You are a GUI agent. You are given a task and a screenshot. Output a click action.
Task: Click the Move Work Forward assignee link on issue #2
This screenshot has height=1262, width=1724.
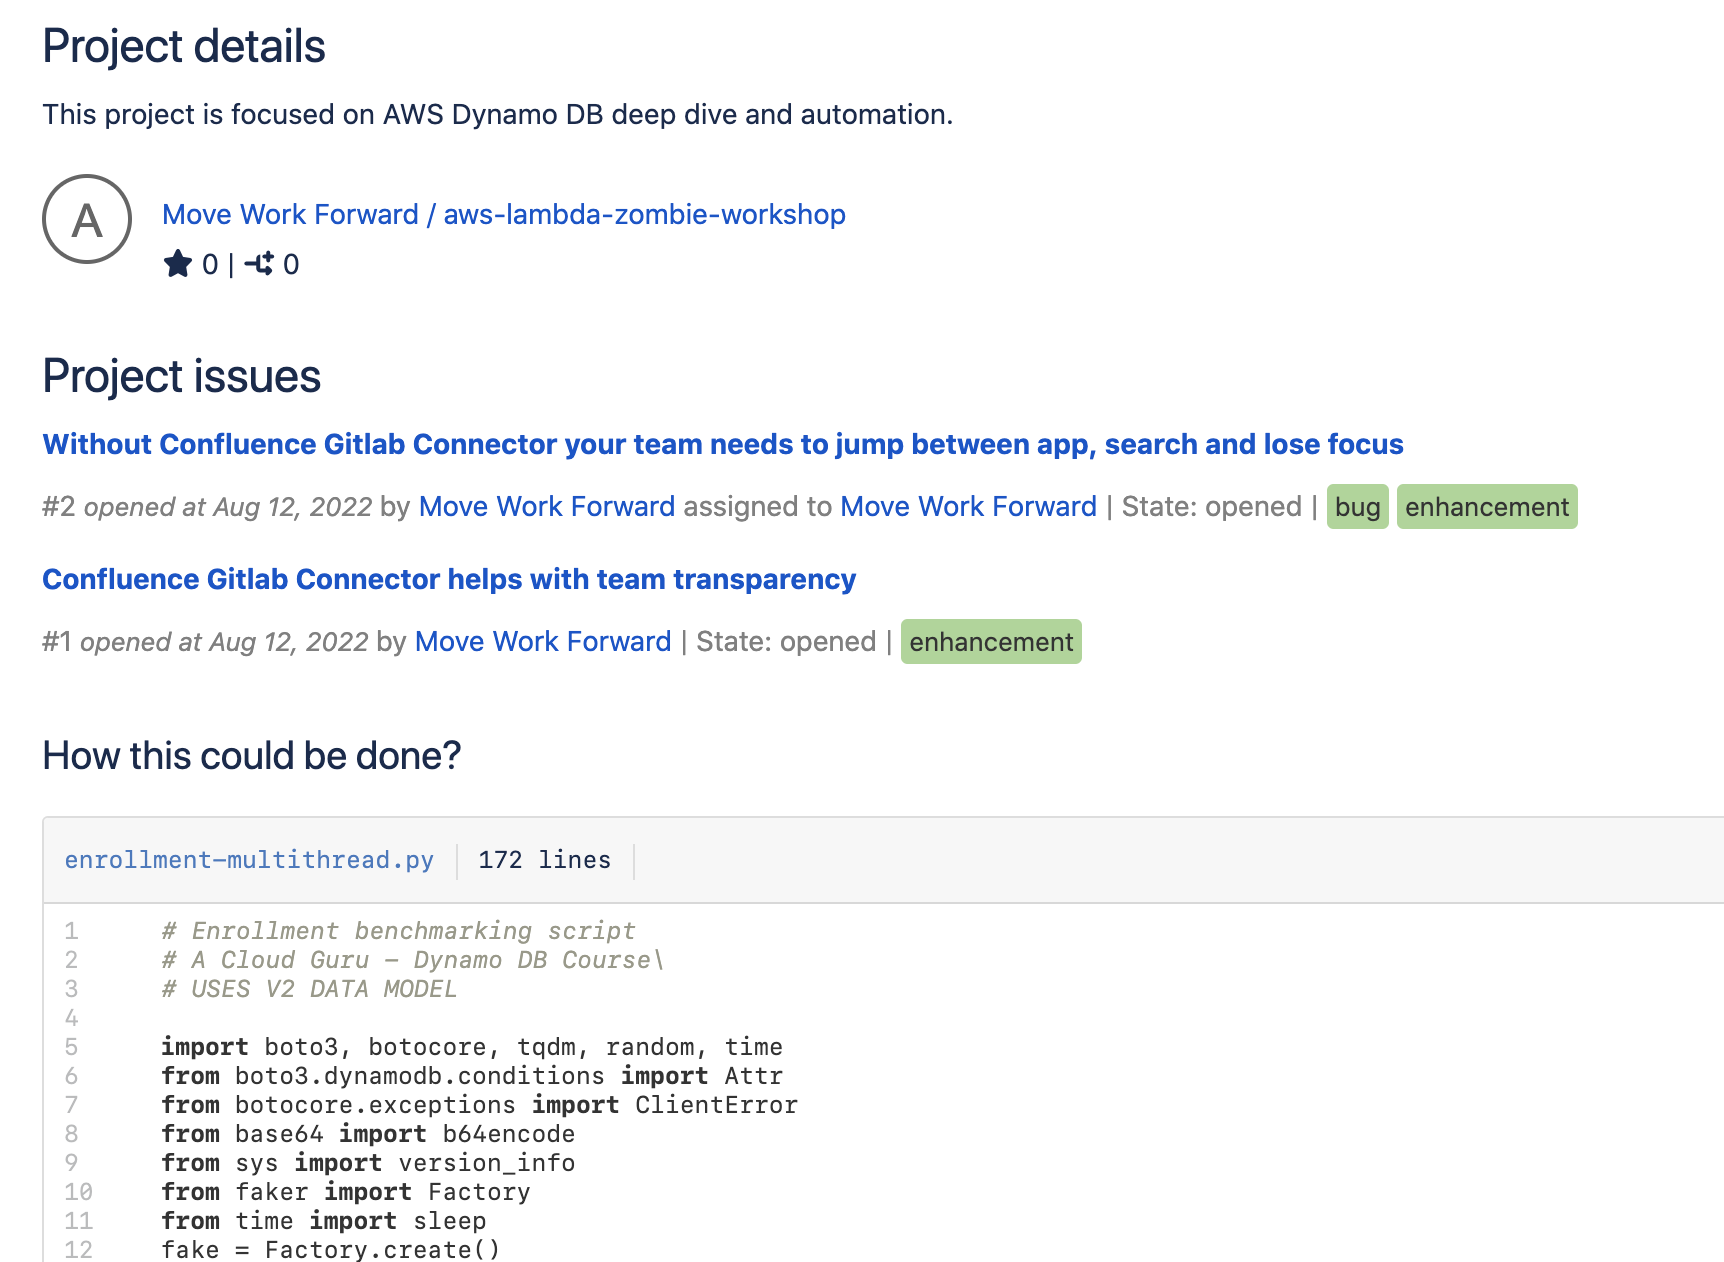967,507
